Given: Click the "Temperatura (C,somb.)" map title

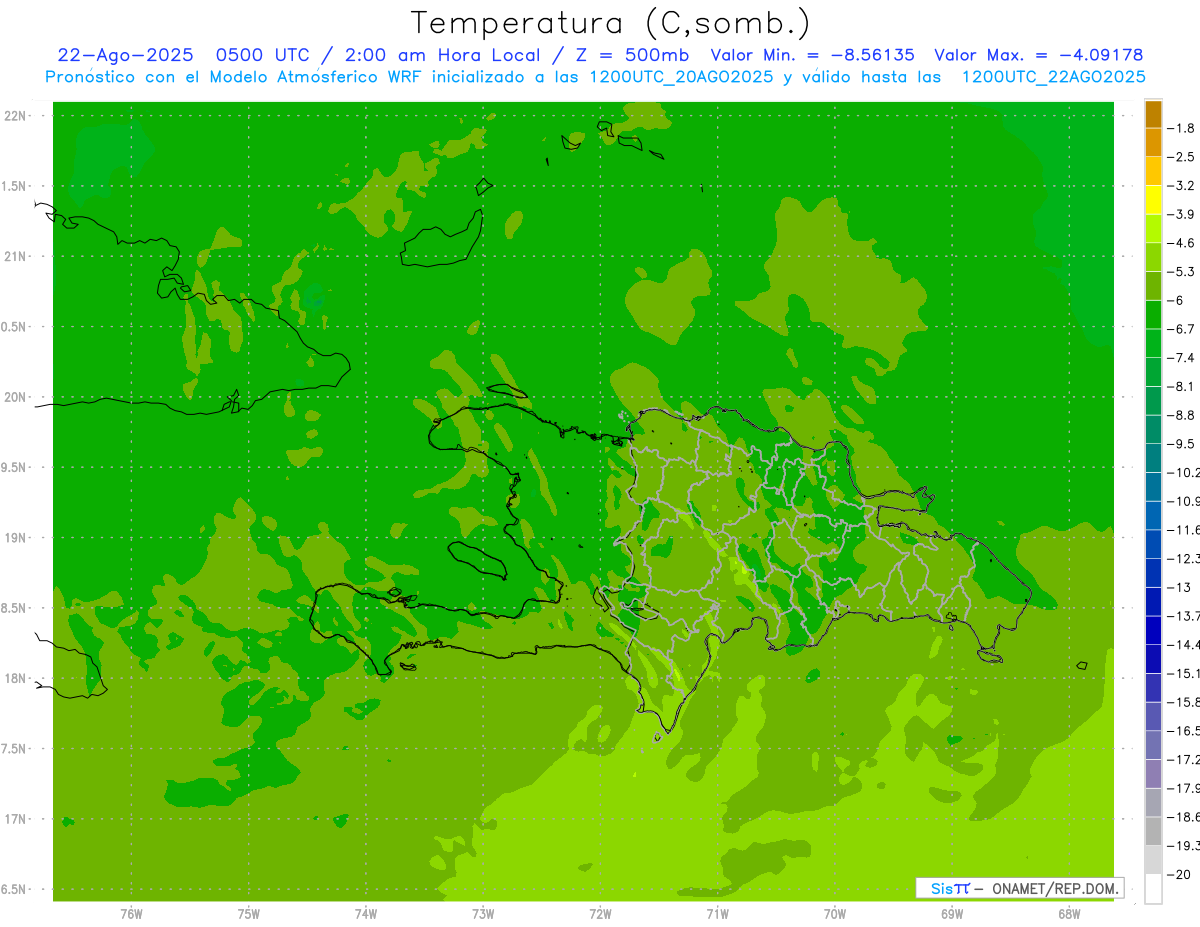Looking at the screenshot, I should [611, 22].
